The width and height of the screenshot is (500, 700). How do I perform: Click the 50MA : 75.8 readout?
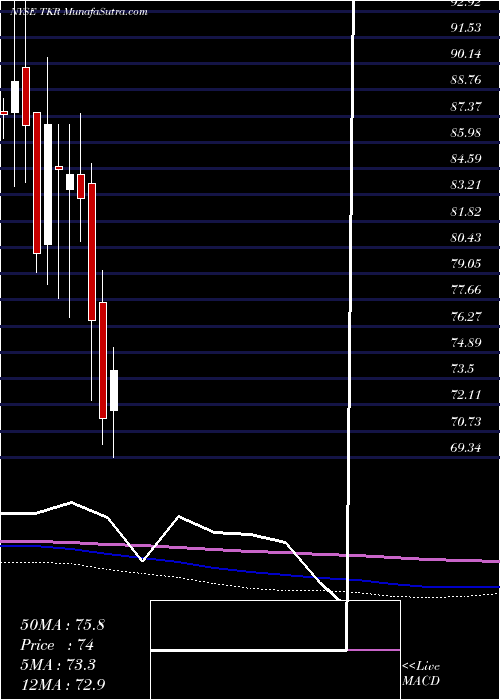[62, 625]
